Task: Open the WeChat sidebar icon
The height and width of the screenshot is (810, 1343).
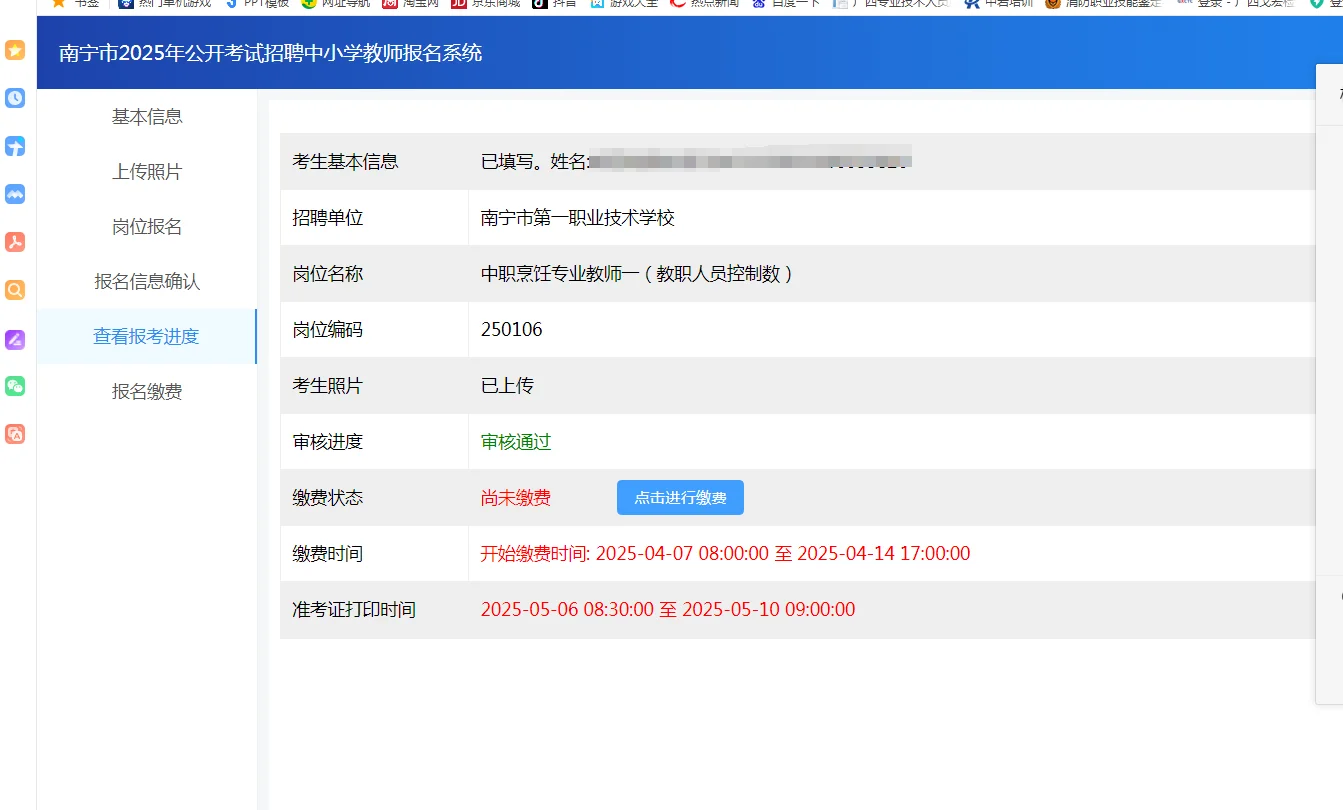Action: click(x=13, y=385)
